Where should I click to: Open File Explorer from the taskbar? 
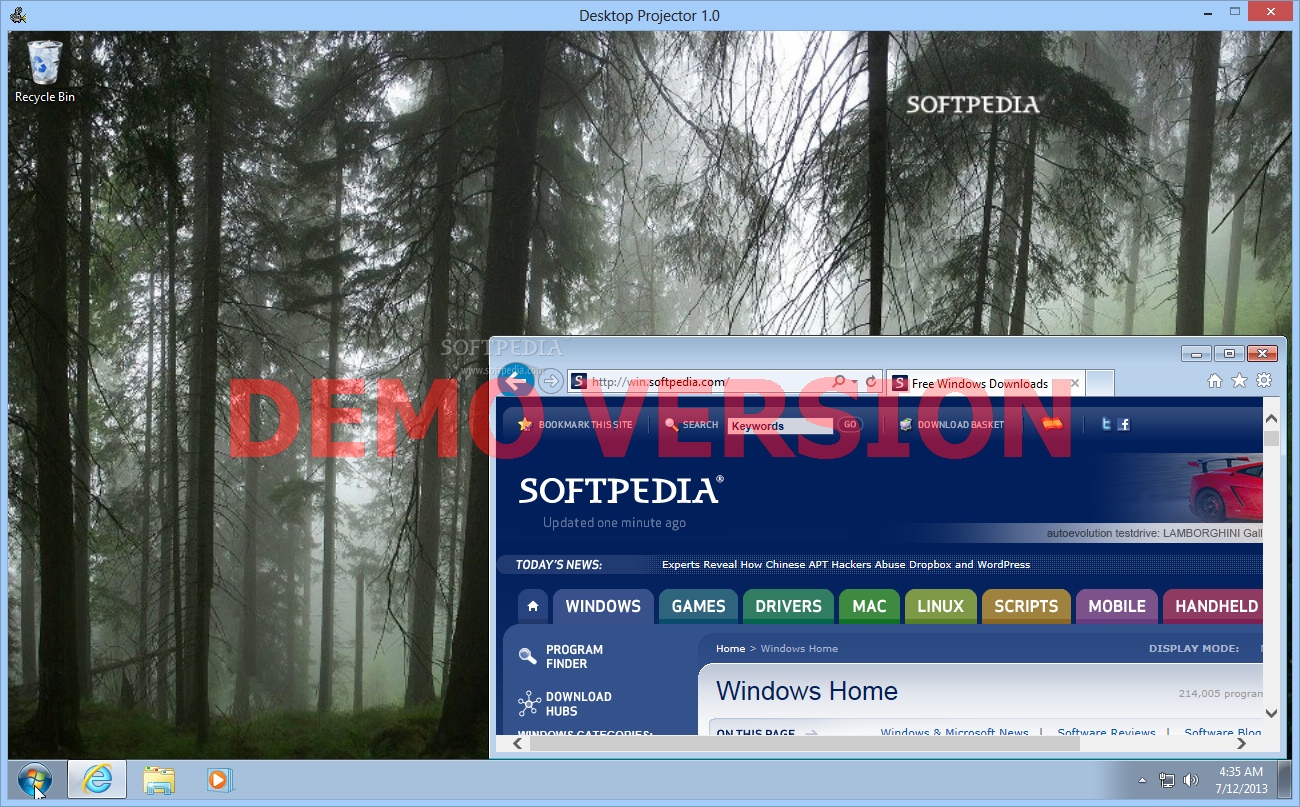[x=158, y=779]
